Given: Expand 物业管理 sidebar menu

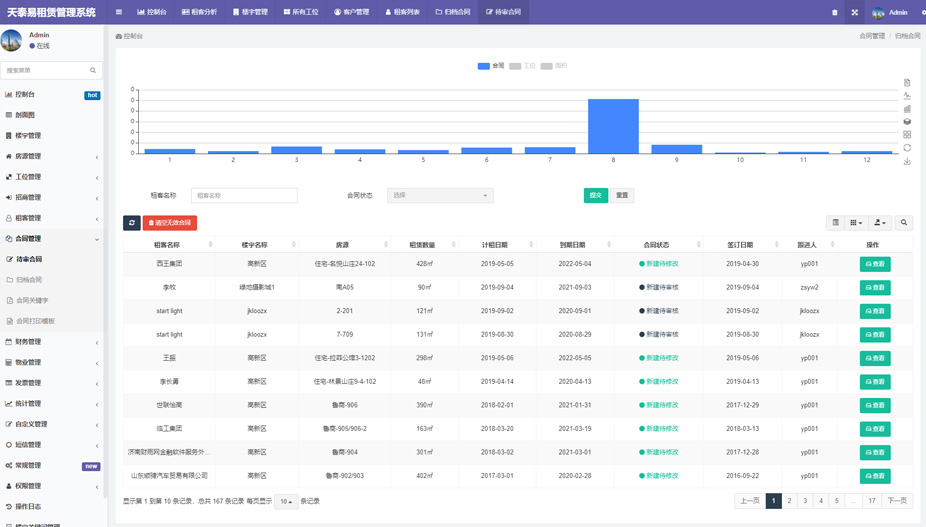Looking at the screenshot, I should click(52, 363).
